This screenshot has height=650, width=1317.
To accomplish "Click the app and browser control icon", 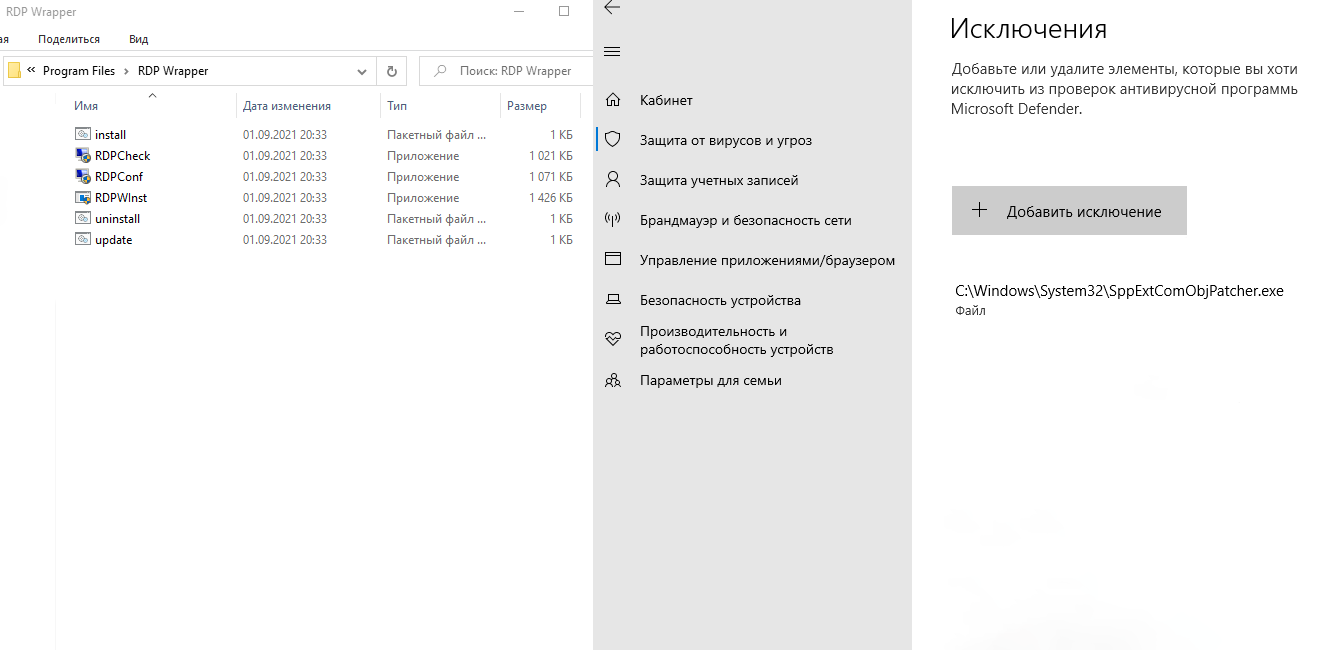I will point(613,260).
